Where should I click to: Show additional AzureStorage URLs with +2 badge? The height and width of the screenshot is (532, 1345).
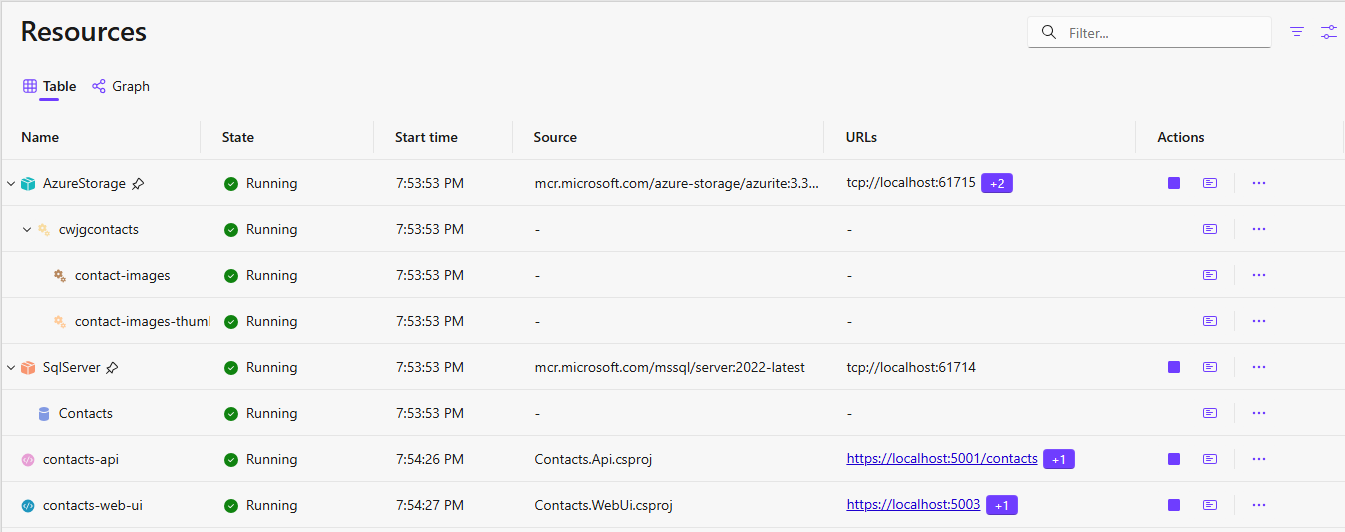tap(997, 183)
